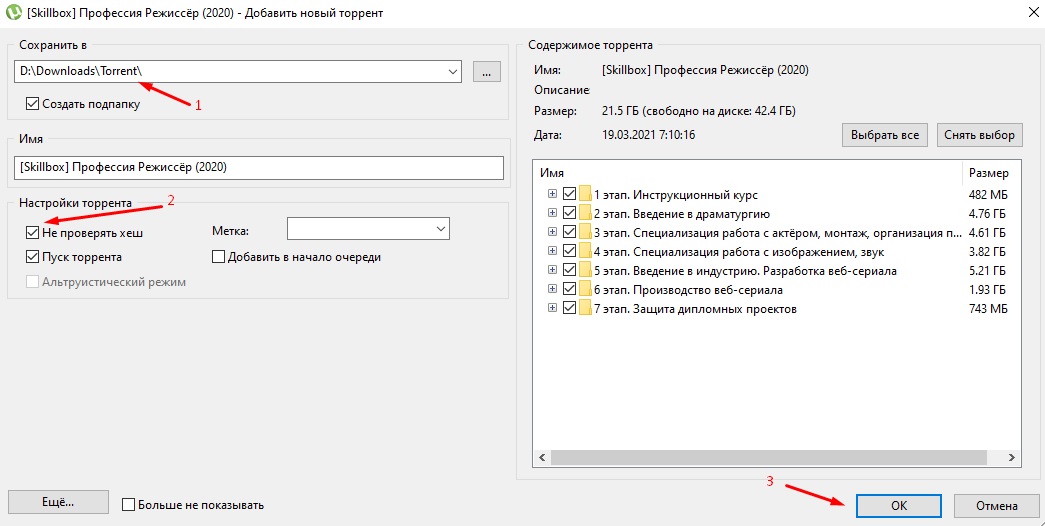Uncheck '3 этап' folder in file list
This screenshot has width=1045, height=526.
(x=569, y=233)
